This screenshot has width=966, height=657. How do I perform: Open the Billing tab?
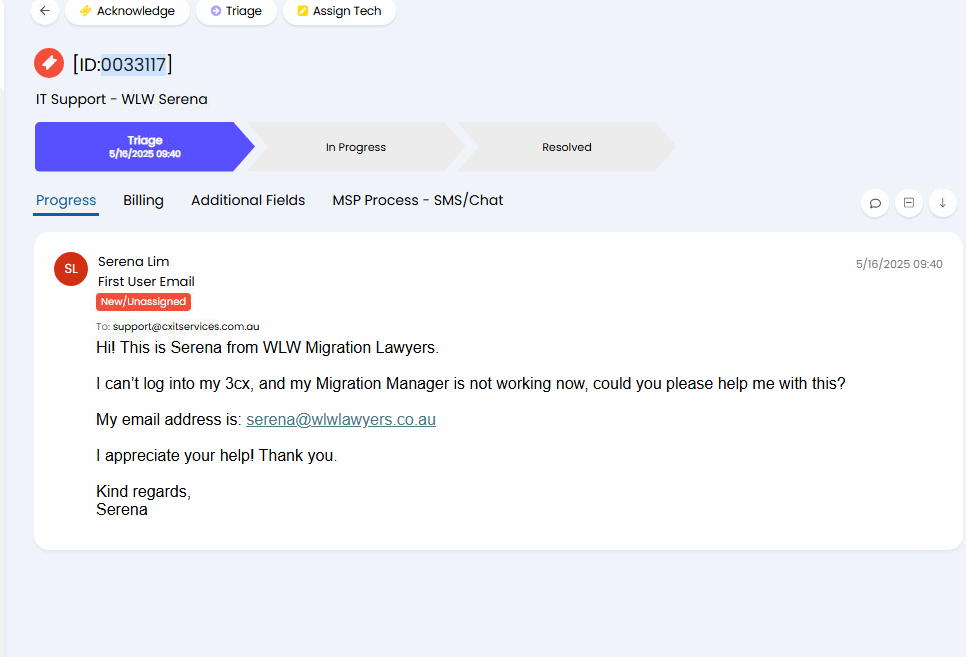click(x=144, y=200)
